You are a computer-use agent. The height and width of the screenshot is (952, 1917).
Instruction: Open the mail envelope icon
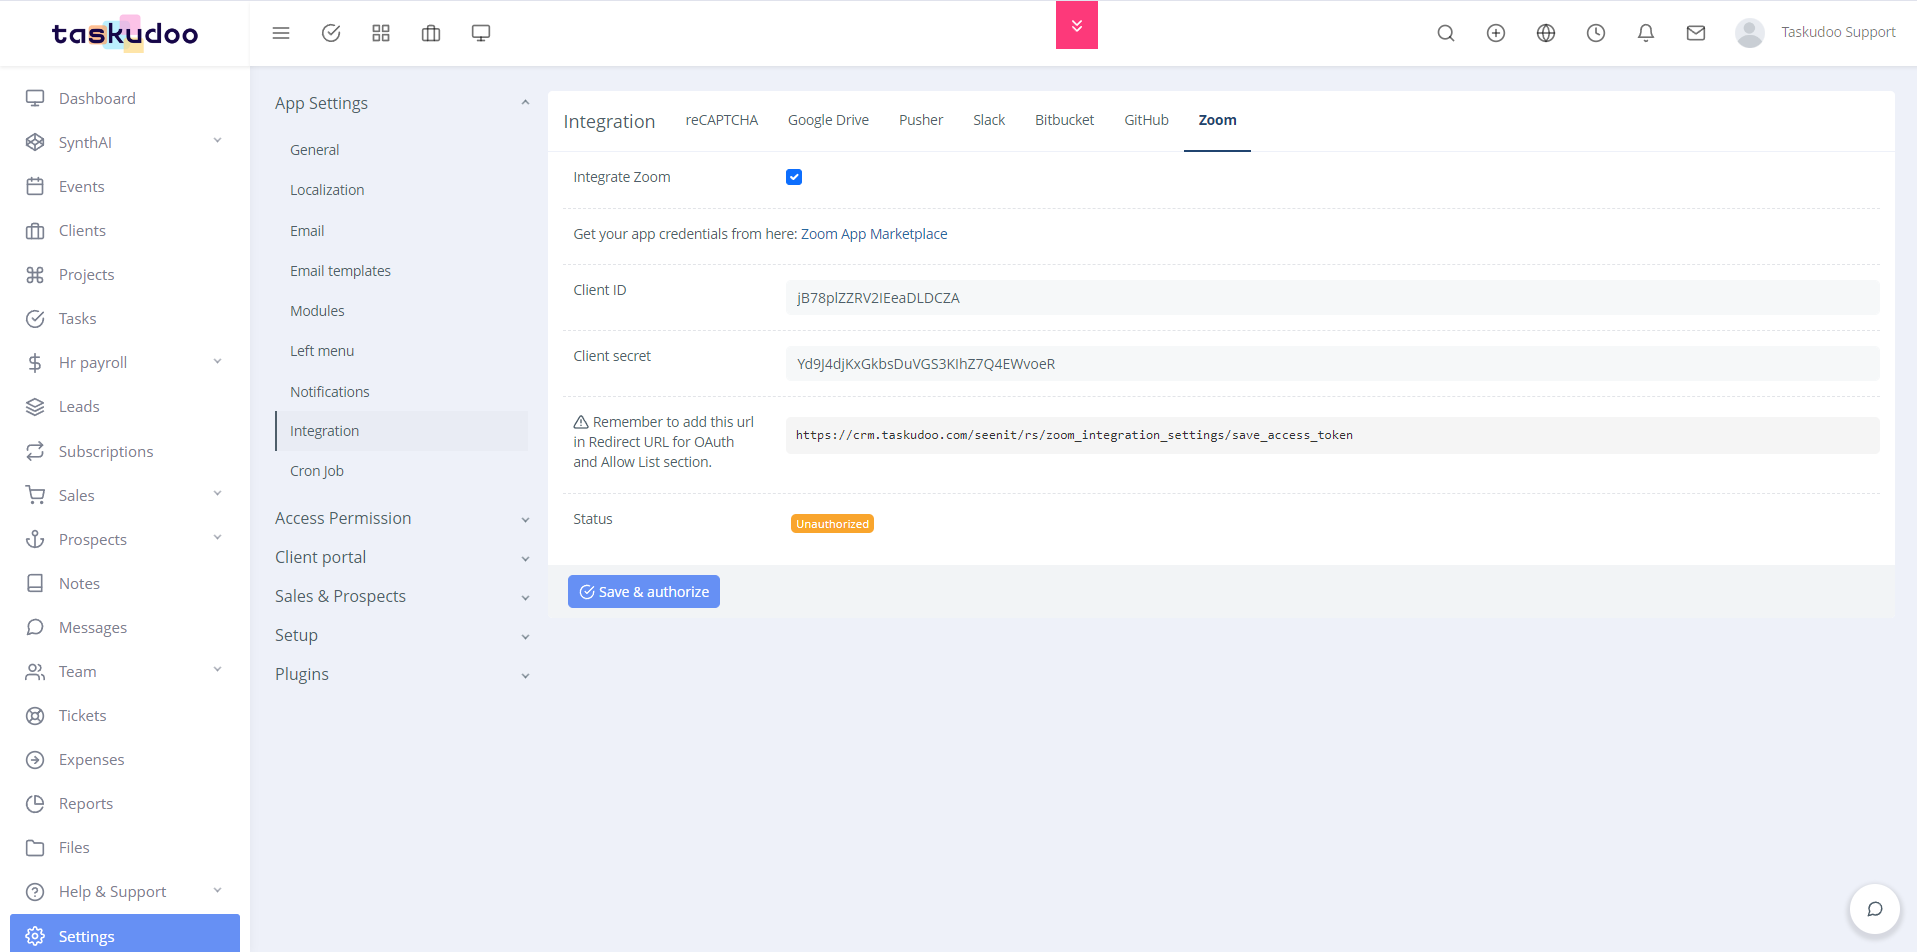pos(1696,33)
